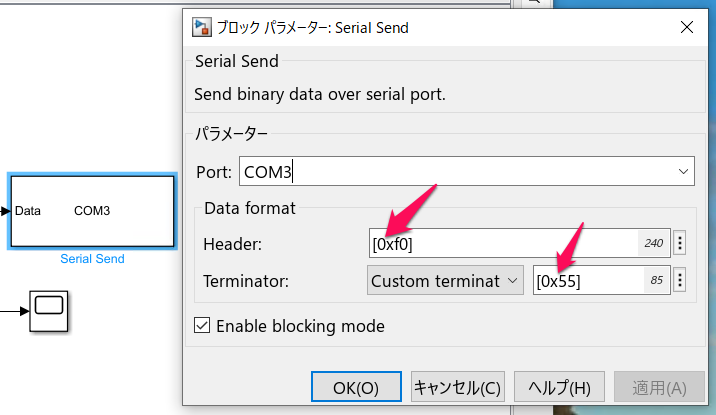This screenshot has width=716, height=415.
Task: Click the キャンセル(C) cancel button
Action: (458, 387)
